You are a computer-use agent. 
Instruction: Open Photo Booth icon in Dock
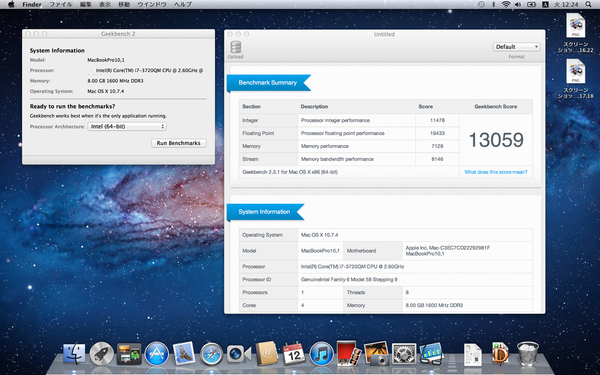tap(349, 353)
